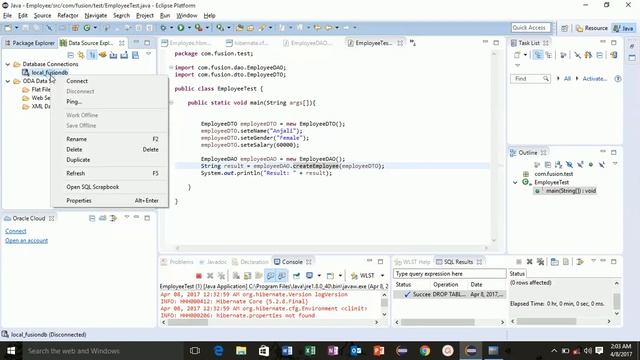
Task: Click the Task List Find field
Action: coord(530,79)
